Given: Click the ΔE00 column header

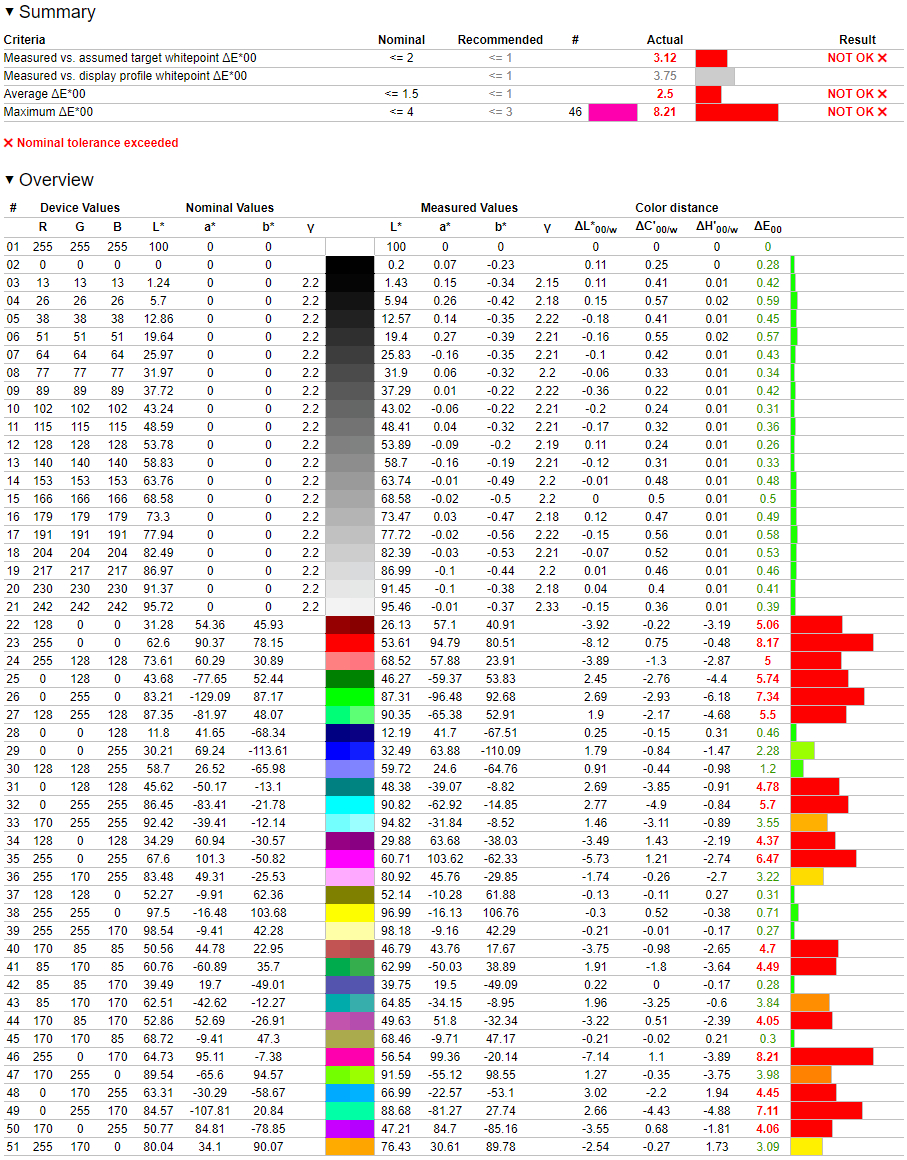Looking at the screenshot, I should [x=767, y=227].
